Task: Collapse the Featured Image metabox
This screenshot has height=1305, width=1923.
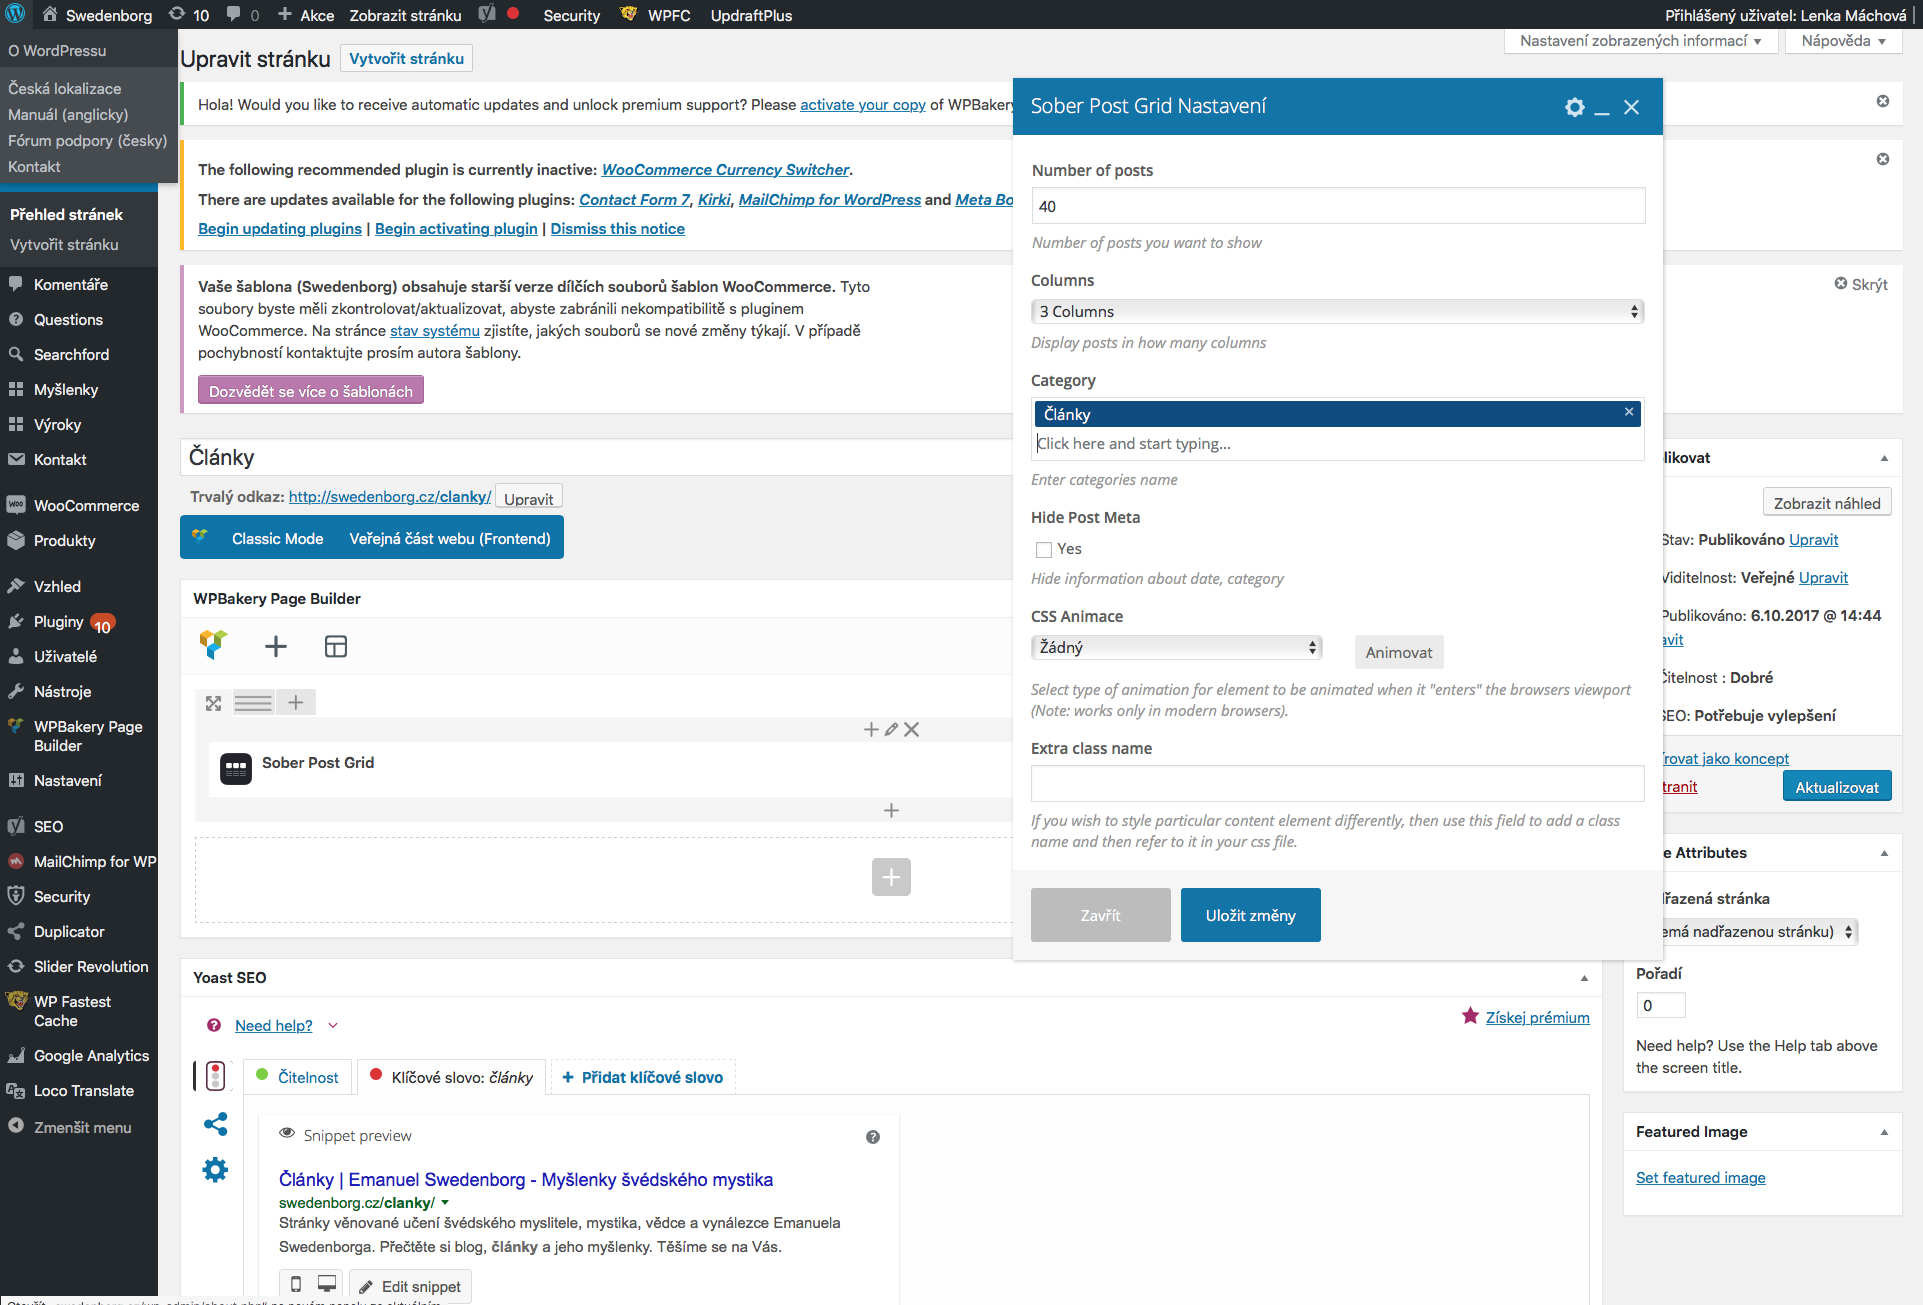Action: click(1884, 1132)
